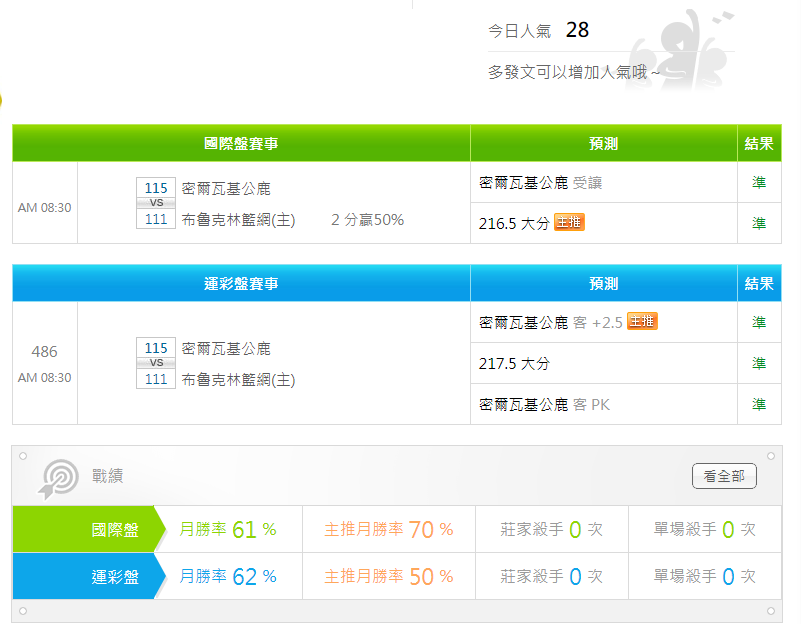Select the 密爾瓦基公鹿 客 PK prediction

coord(544,405)
